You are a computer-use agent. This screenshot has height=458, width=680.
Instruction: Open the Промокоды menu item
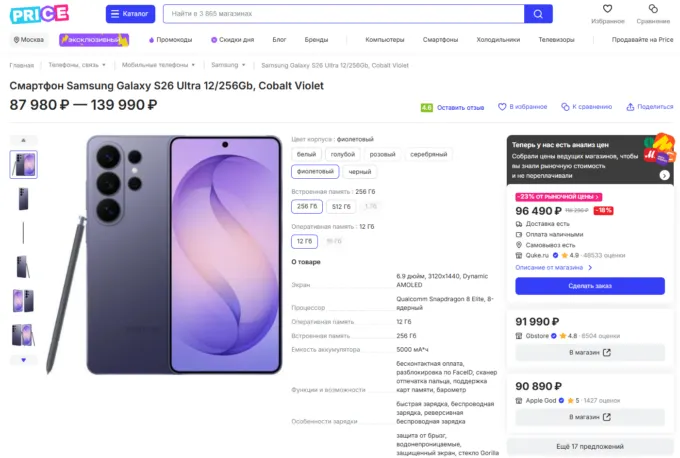(x=171, y=40)
